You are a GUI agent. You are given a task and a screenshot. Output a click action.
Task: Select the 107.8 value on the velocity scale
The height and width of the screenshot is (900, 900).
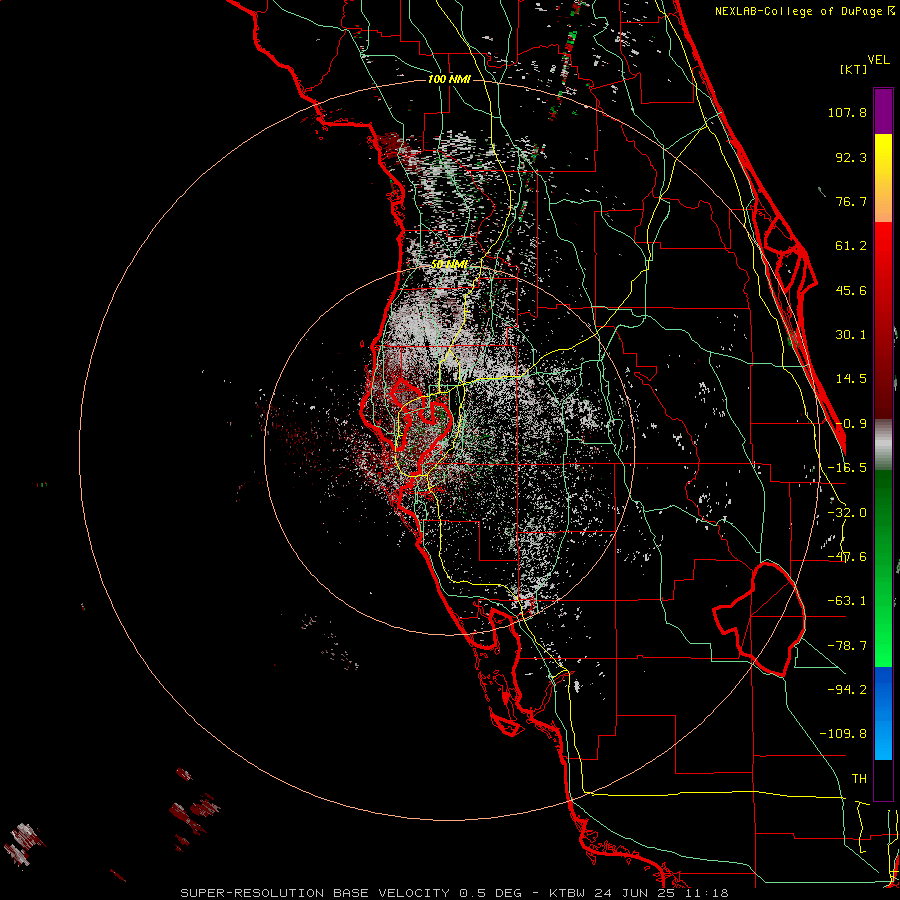click(847, 112)
